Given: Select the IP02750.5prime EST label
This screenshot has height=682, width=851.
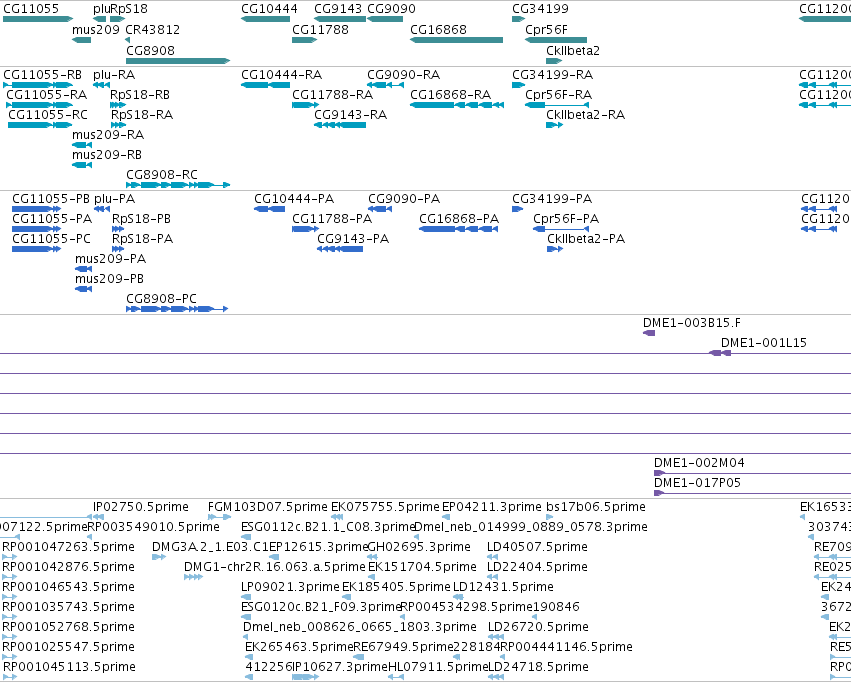Looking at the screenshot, I should [141, 507].
